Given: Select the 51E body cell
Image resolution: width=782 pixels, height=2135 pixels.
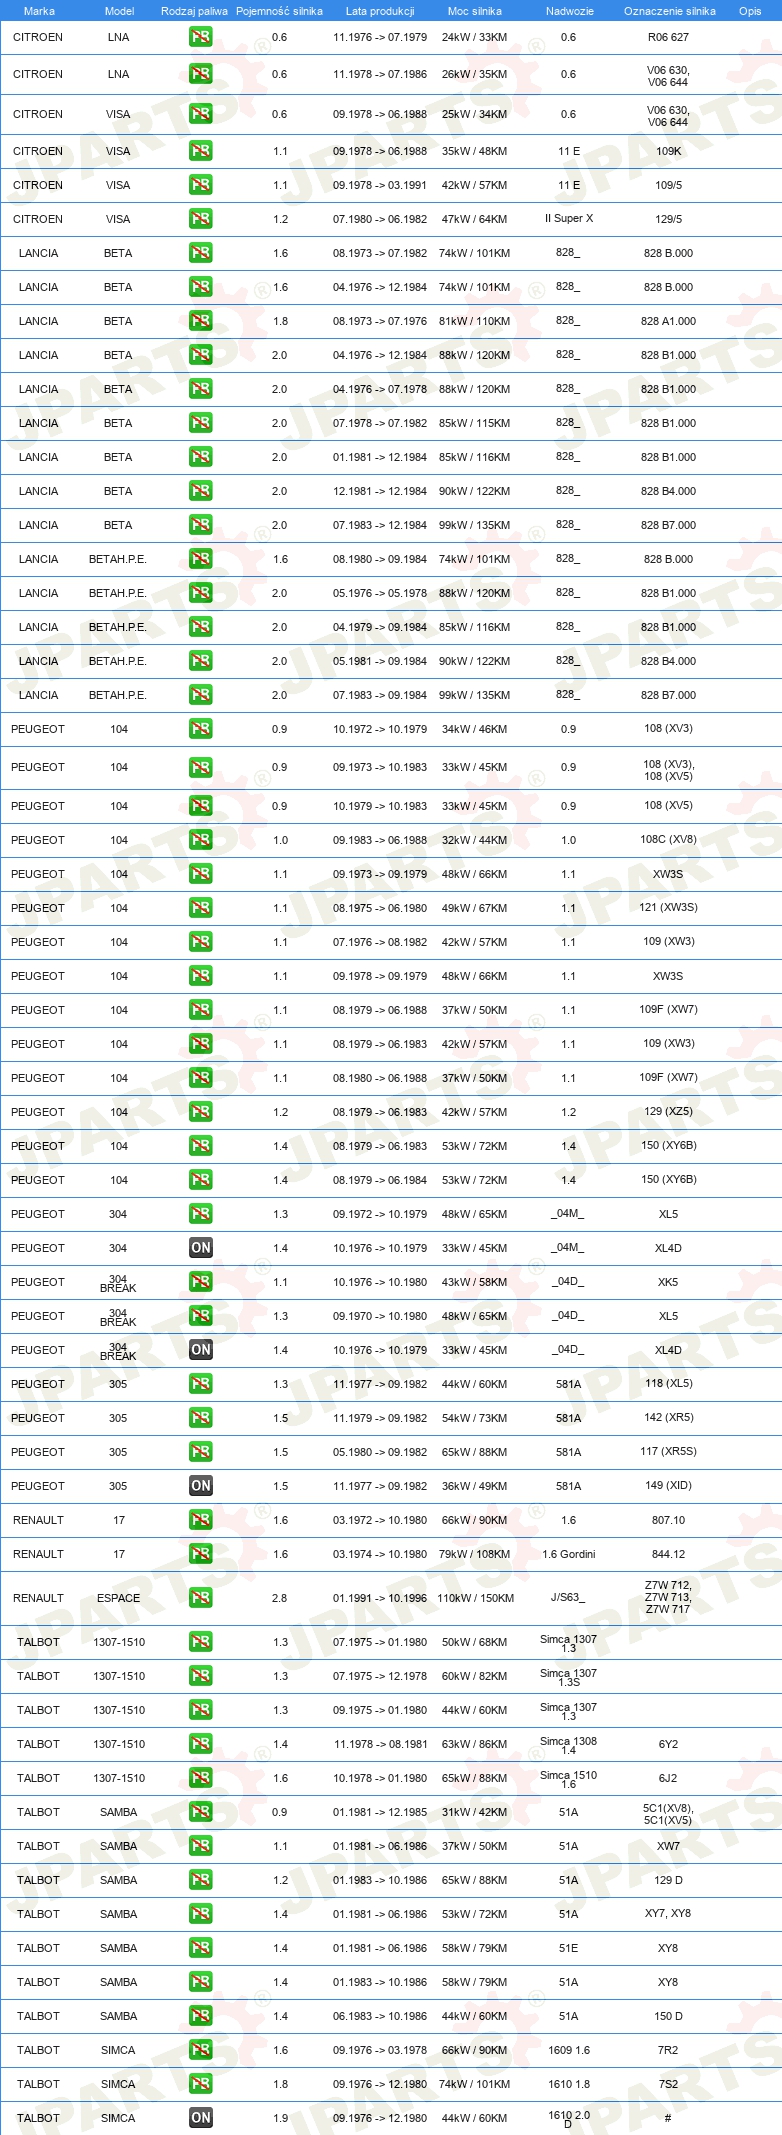Looking at the screenshot, I should pyautogui.click(x=569, y=1948).
